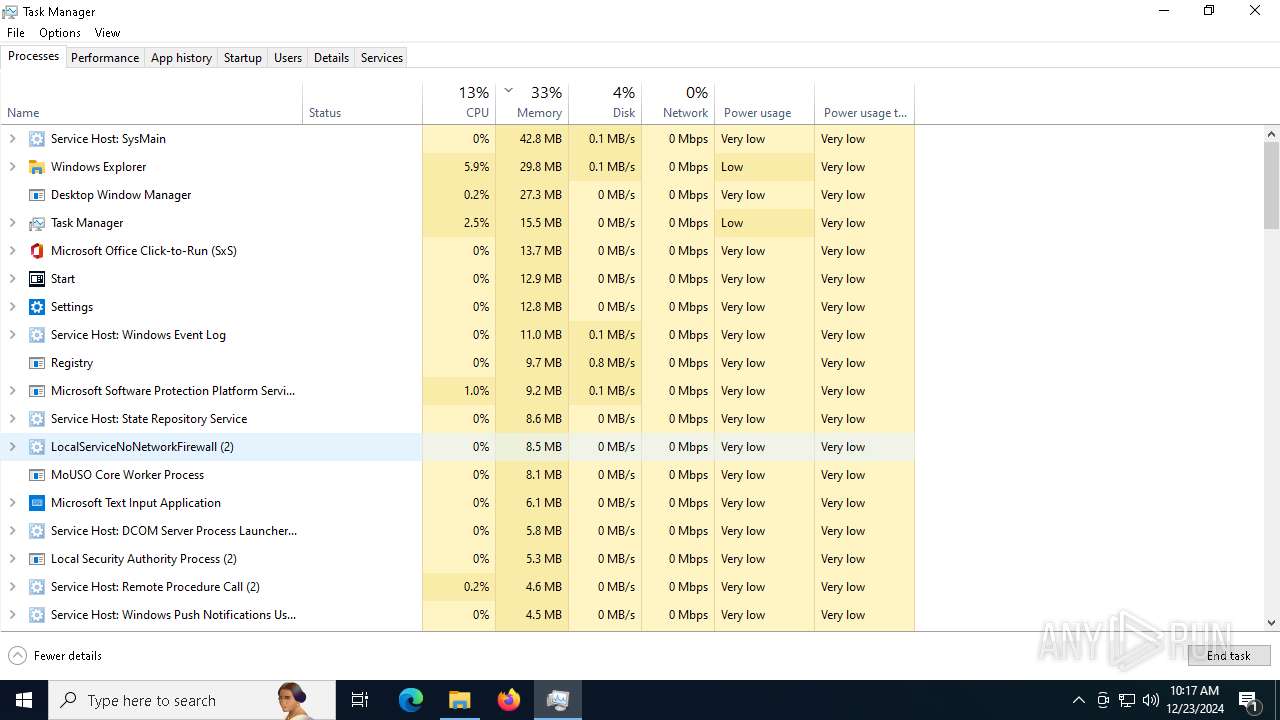1280x720 pixels.
Task: Sort by the Status column header
Action: click(362, 103)
